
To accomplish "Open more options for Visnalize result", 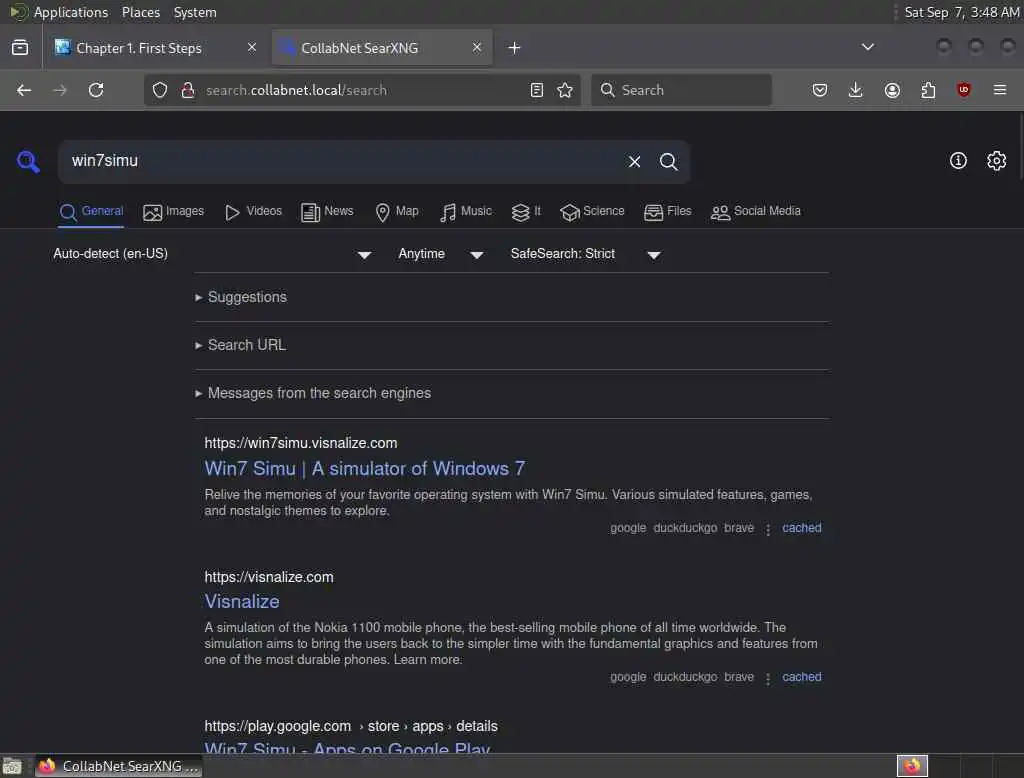I will coord(768,677).
